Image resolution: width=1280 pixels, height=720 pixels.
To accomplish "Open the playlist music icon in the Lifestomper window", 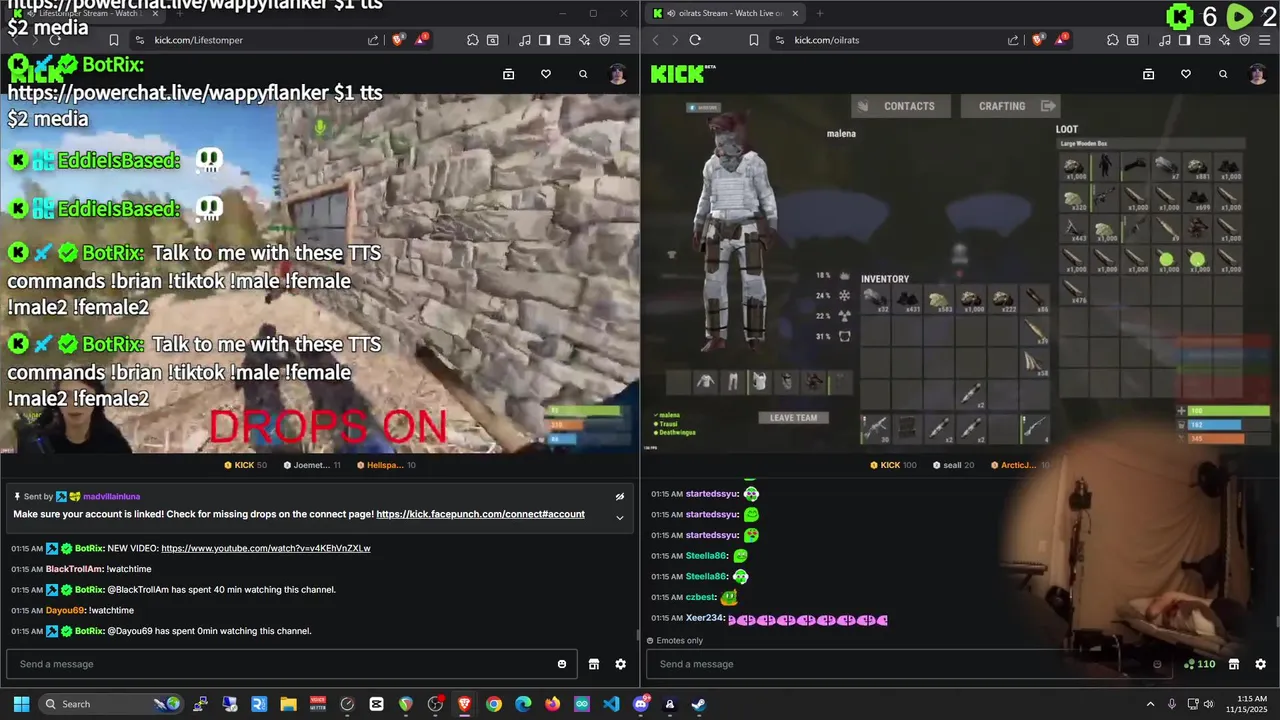I will pyautogui.click(x=525, y=40).
